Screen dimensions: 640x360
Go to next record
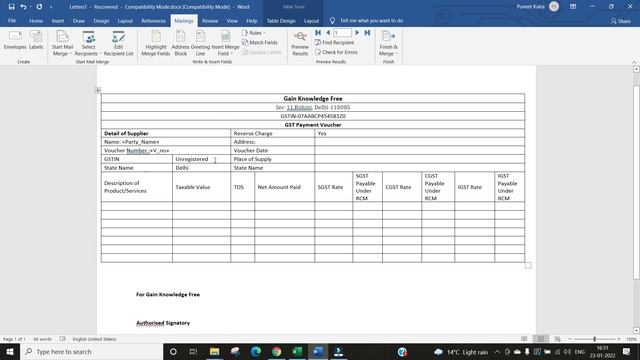[x=357, y=33]
